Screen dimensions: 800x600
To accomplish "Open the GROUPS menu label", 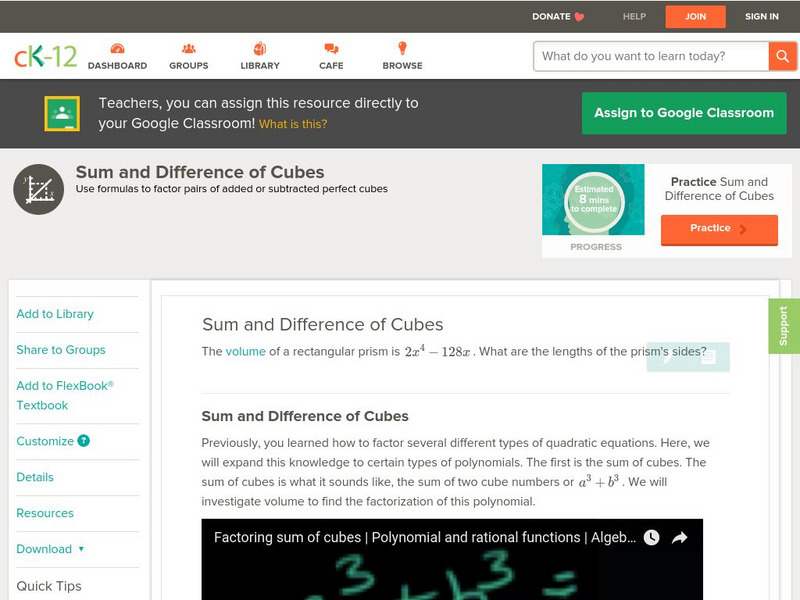I will [x=189, y=66].
